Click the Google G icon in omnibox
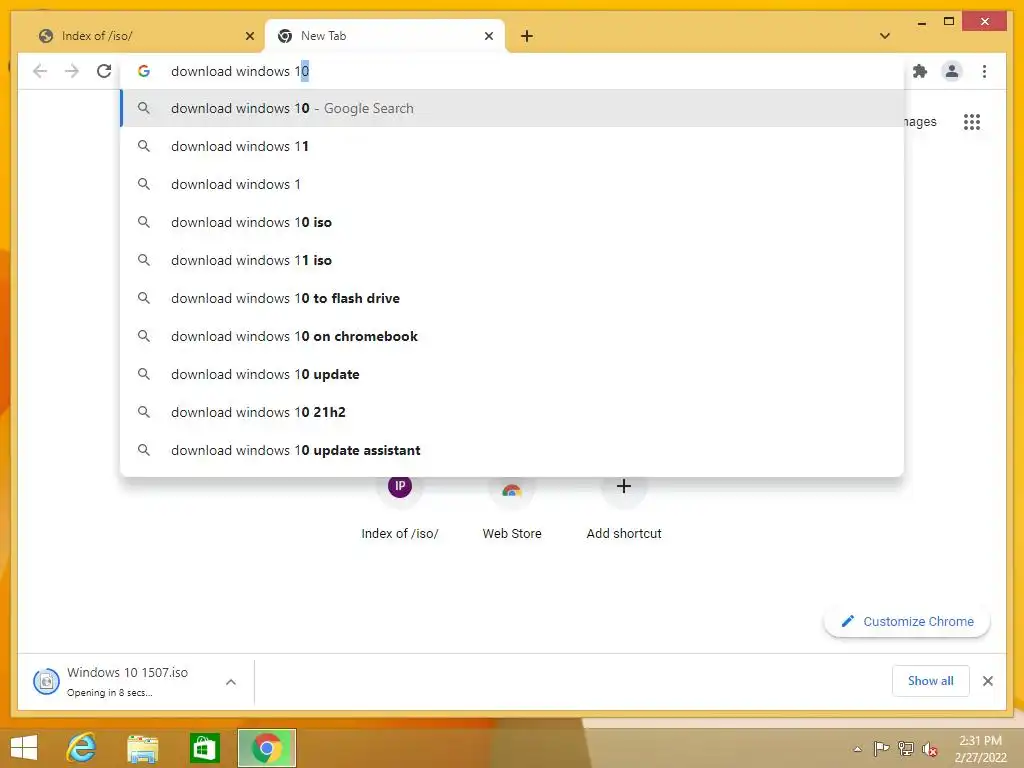 pos(144,71)
